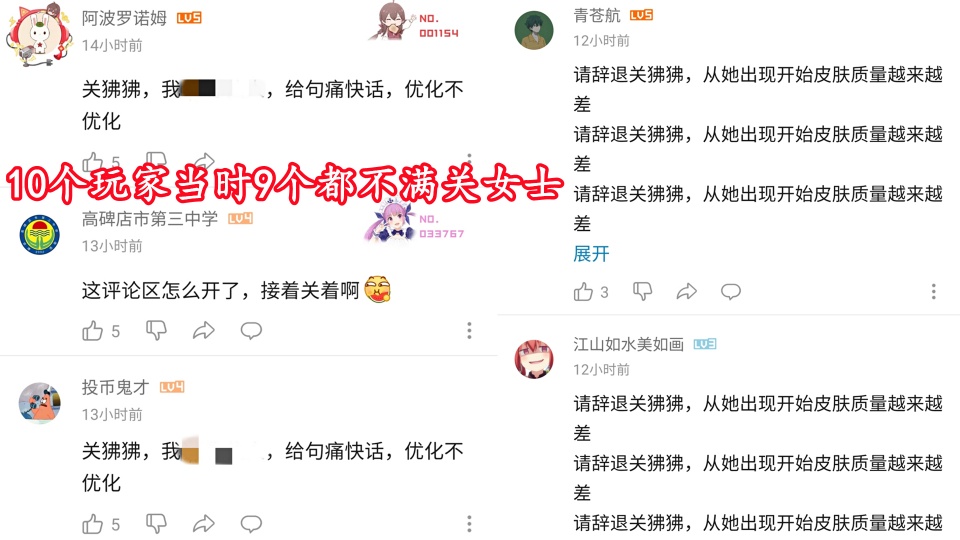The image size is (960, 540).
Task: Dislike the comment by 高碑店市第三中学
Action: click(x=156, y=331)
